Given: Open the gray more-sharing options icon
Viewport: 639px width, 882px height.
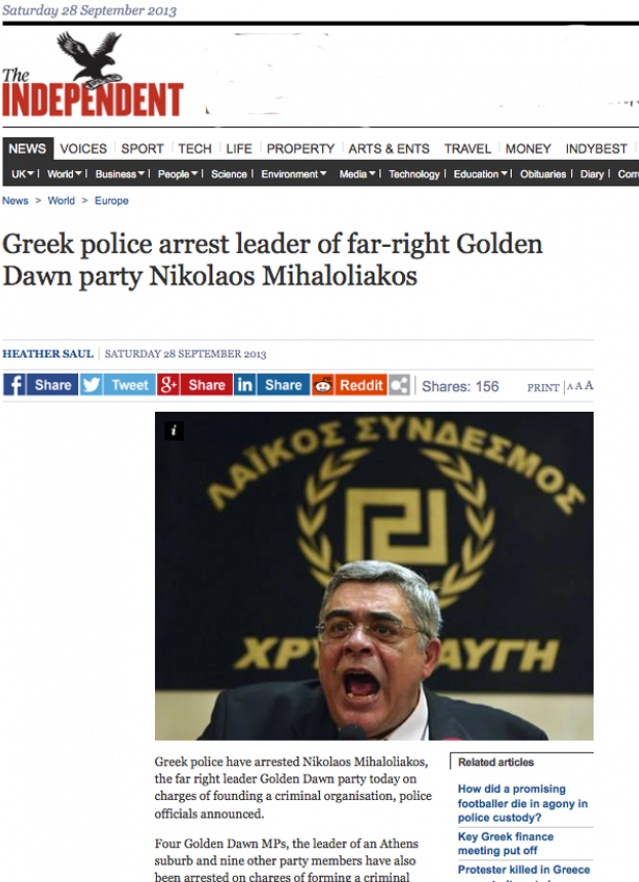Looking at the screenshot, I should point(399,385).
